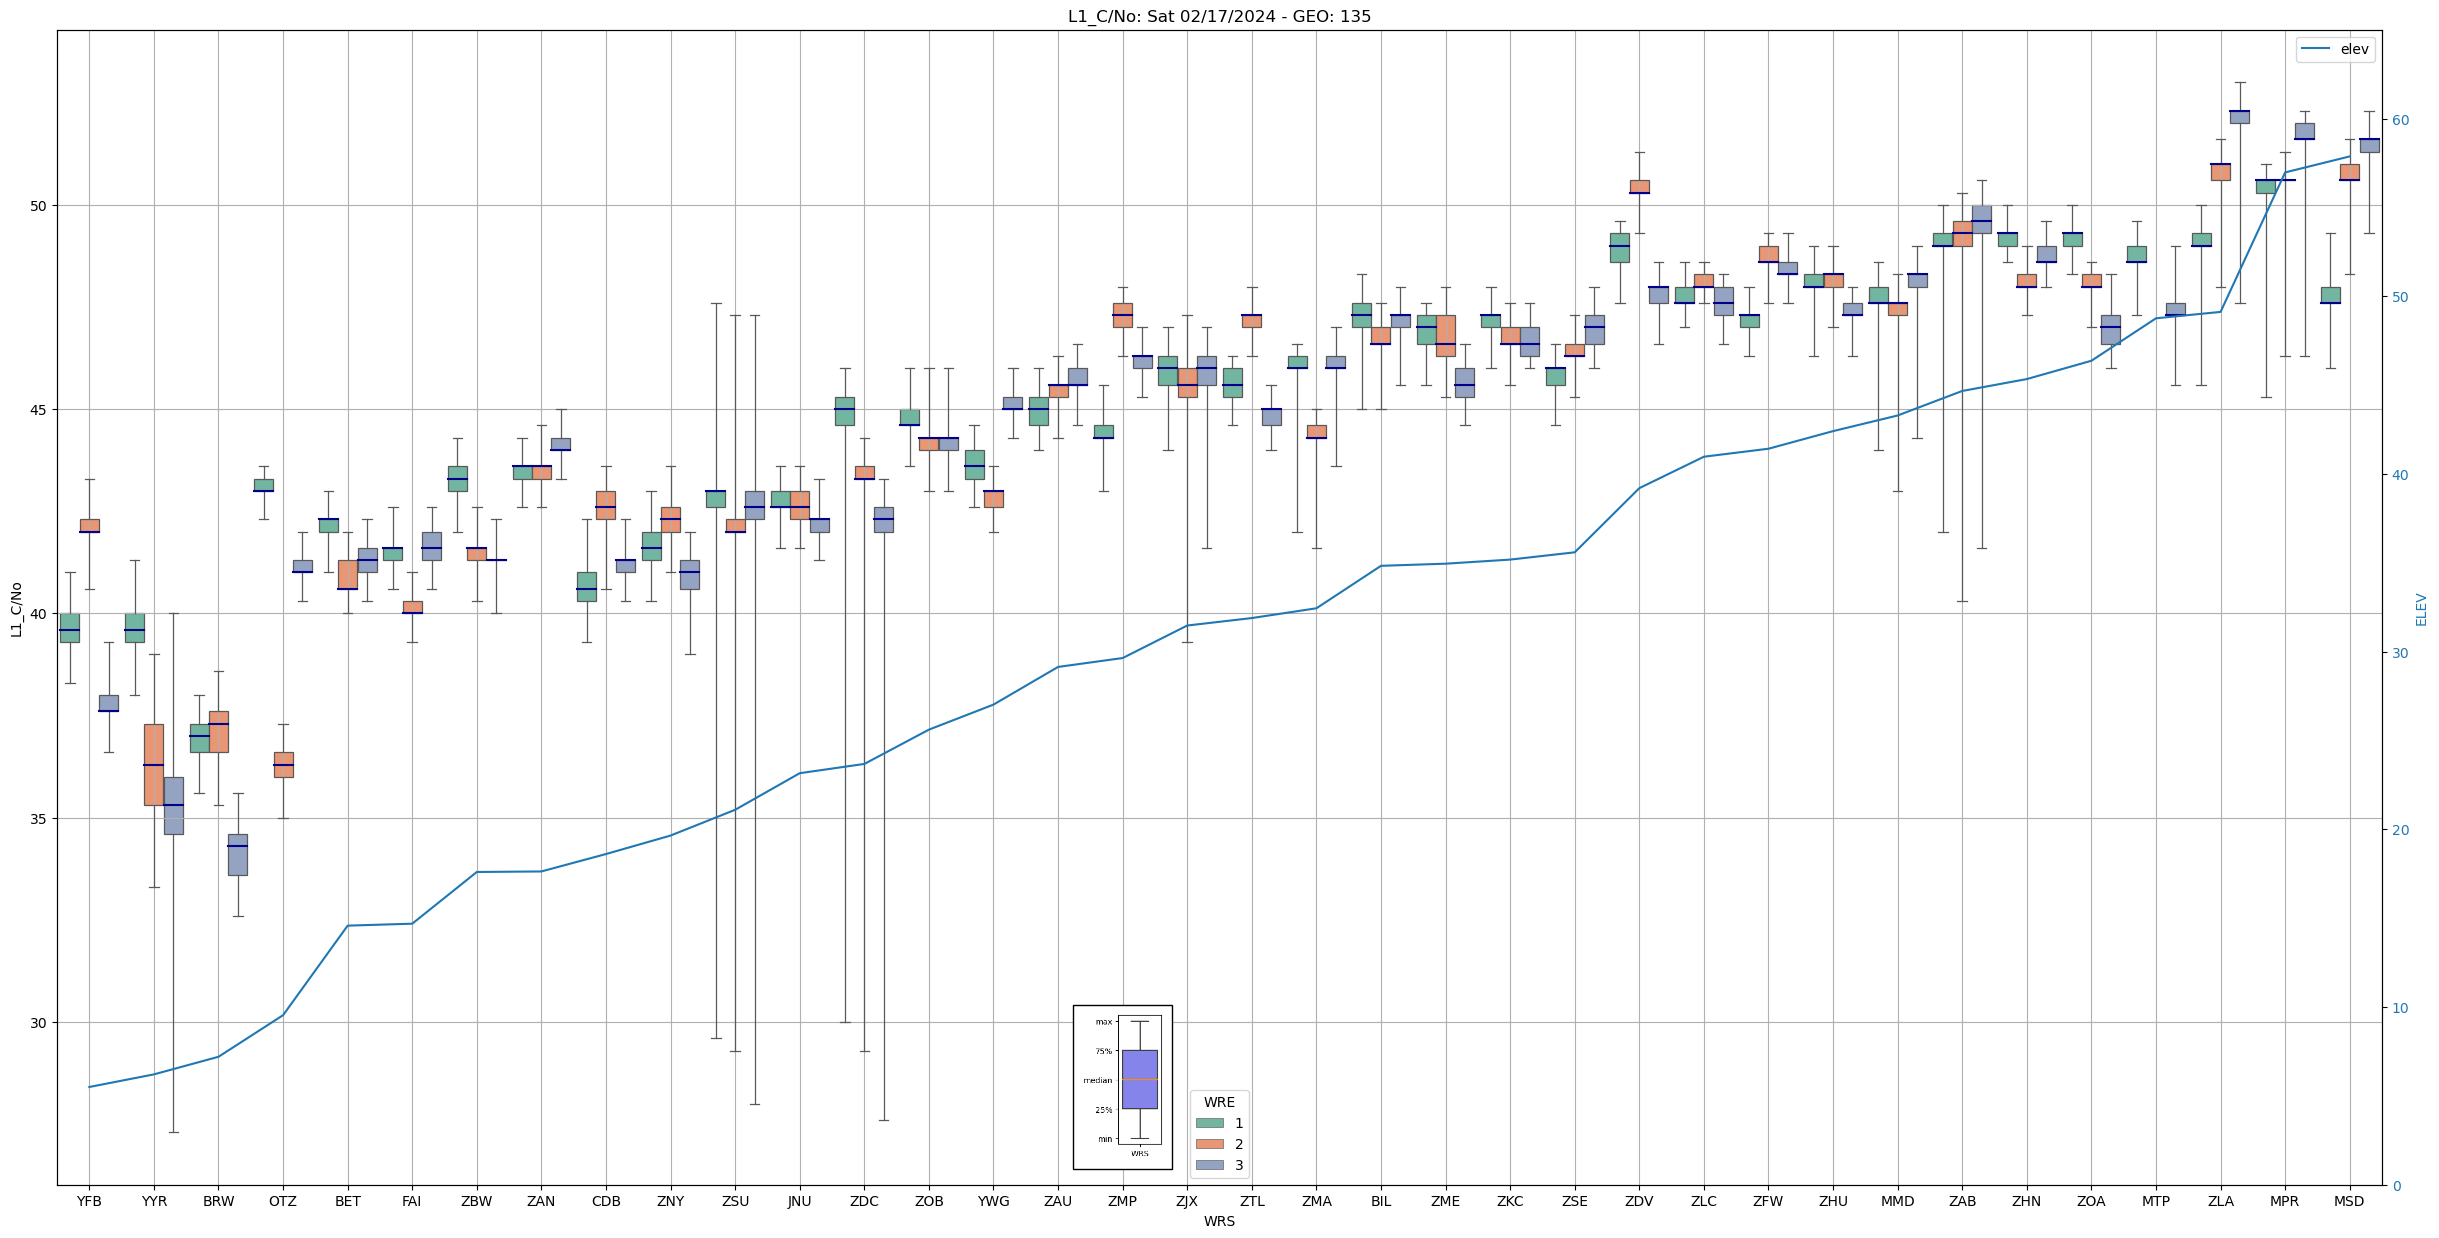
Task: Click the orange WRE 2 legend swatch
Action: [1209, 1144]
